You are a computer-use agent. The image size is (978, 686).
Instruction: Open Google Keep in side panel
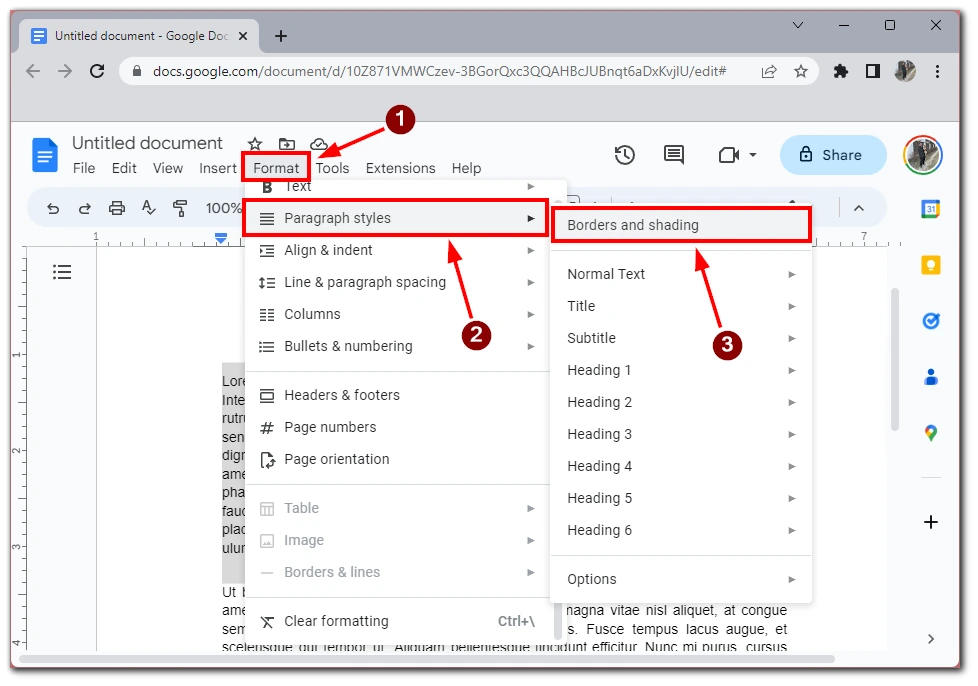931,265
